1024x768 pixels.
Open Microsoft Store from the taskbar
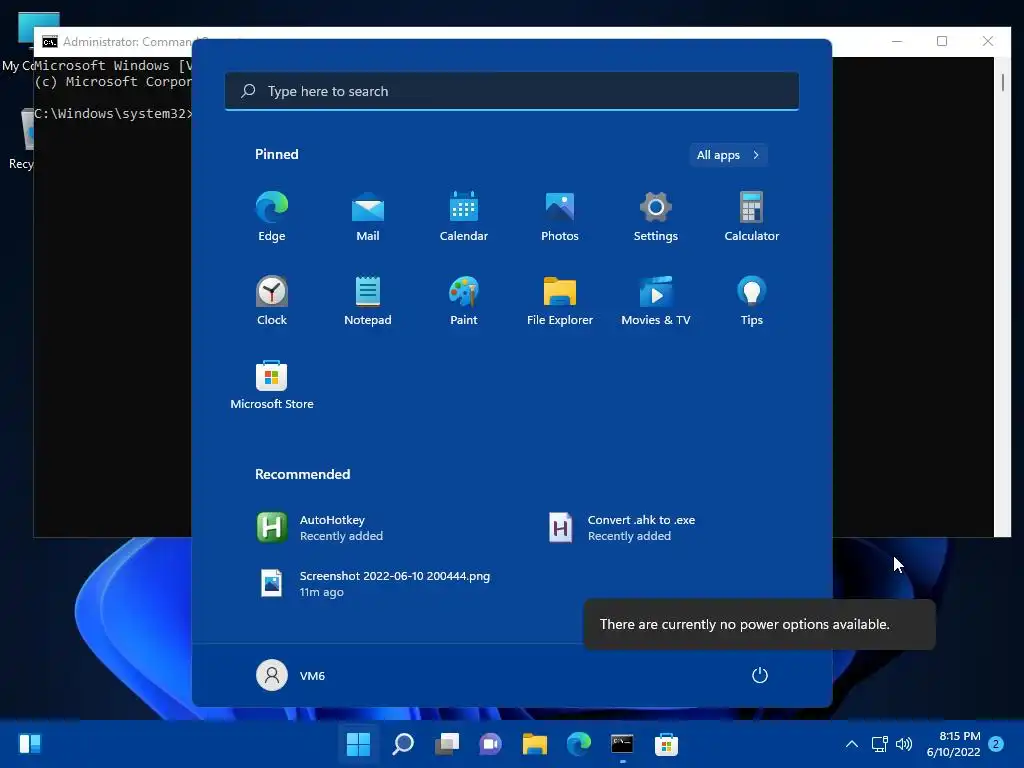click(x=666, y=744)
